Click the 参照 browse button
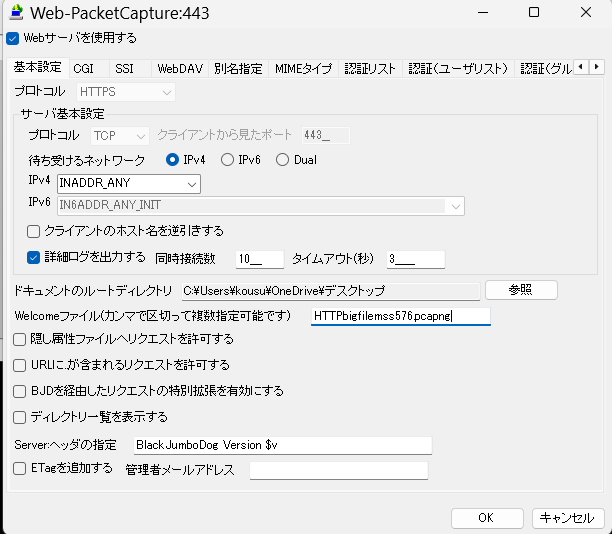 [520, 290]
